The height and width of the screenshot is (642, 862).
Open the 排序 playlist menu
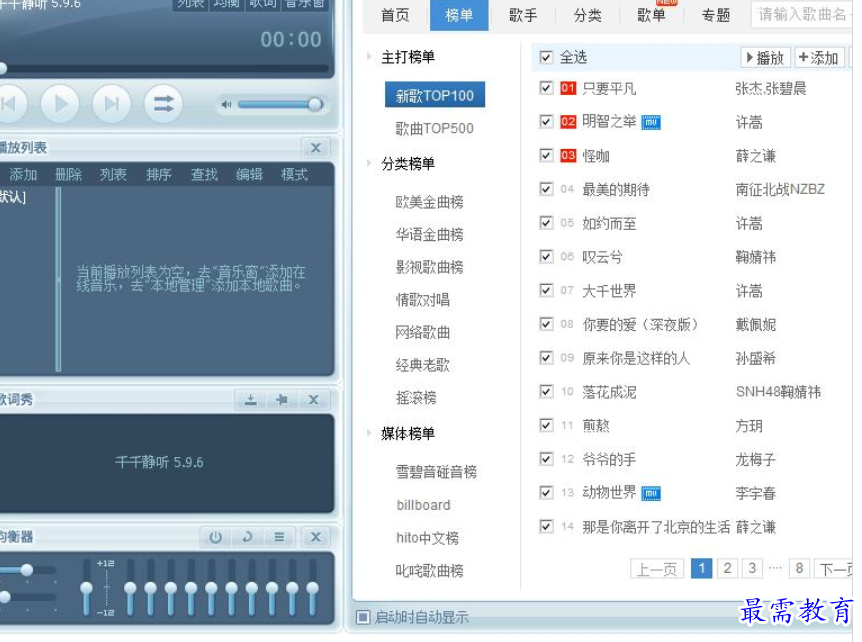tap(158, 175)
